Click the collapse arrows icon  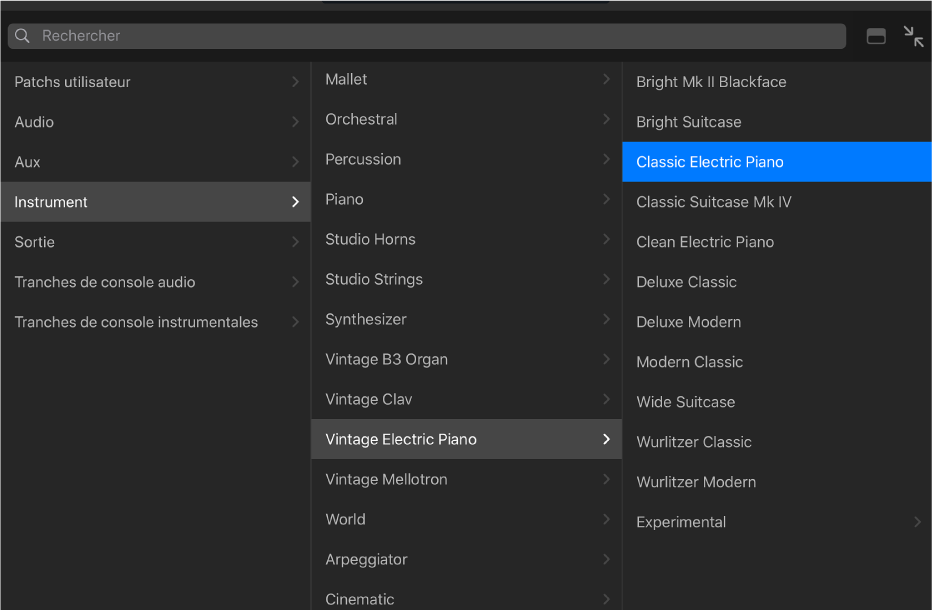tap(914, 36)
